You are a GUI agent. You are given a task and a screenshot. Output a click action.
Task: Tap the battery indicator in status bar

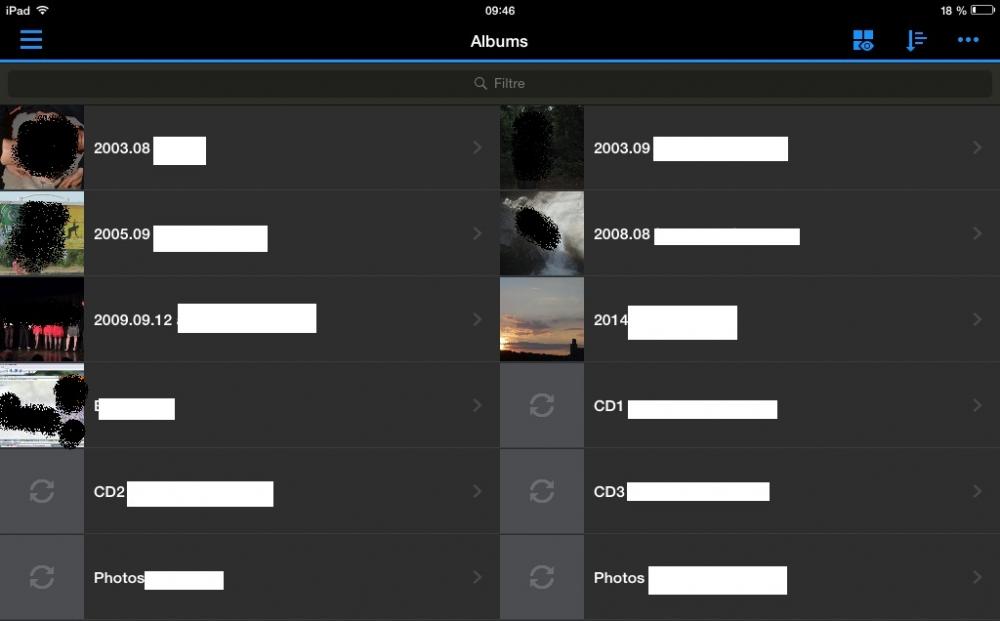click(x=982, y=10)
